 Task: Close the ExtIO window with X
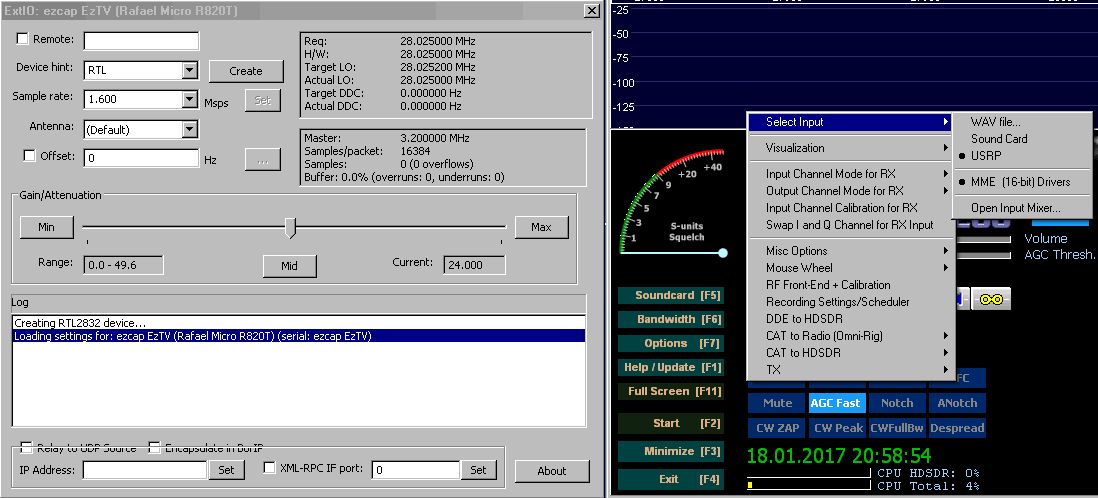591,10
